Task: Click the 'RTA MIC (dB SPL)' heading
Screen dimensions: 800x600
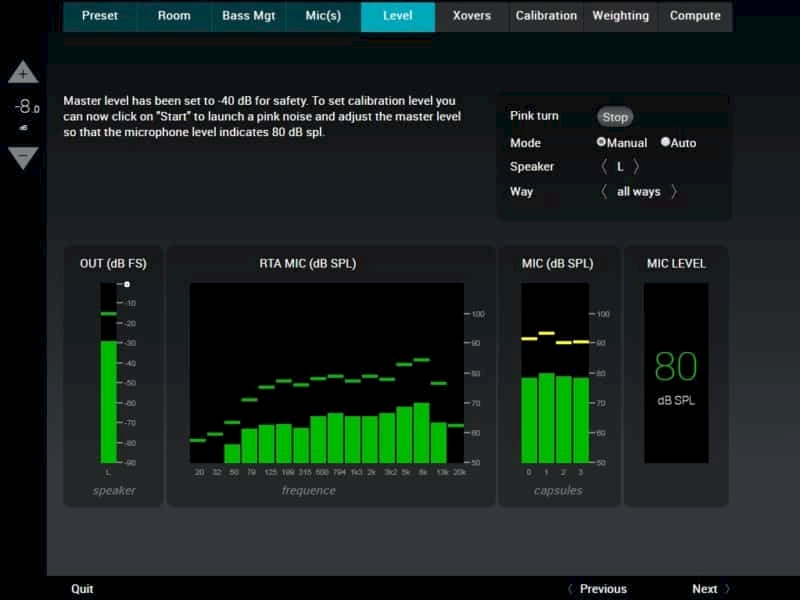Action: tap(308, 264)
